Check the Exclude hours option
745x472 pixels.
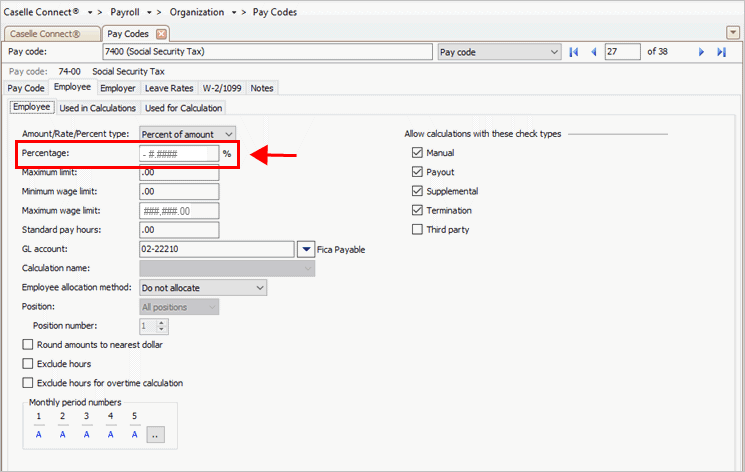point(28,364)
